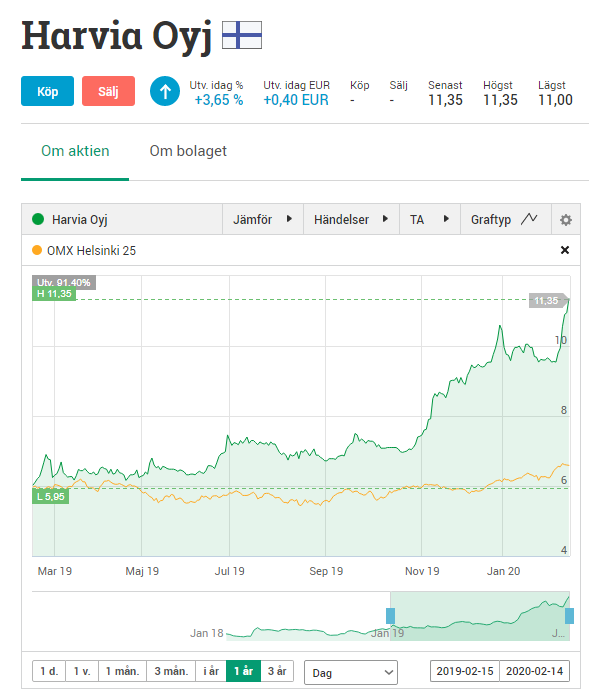
Task: Click the Utv. 91.40% change label
Action: pyautogui.click(x=64, y=282)
